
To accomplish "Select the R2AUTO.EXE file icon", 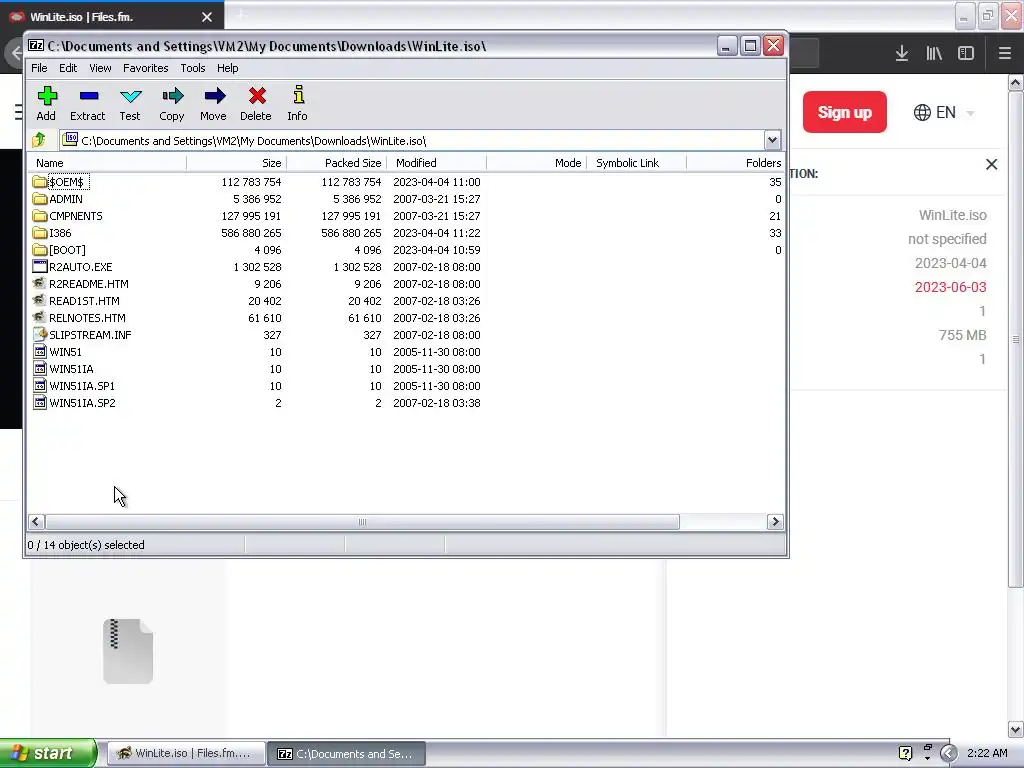I will pyautogui.click(x=39, y=266).
